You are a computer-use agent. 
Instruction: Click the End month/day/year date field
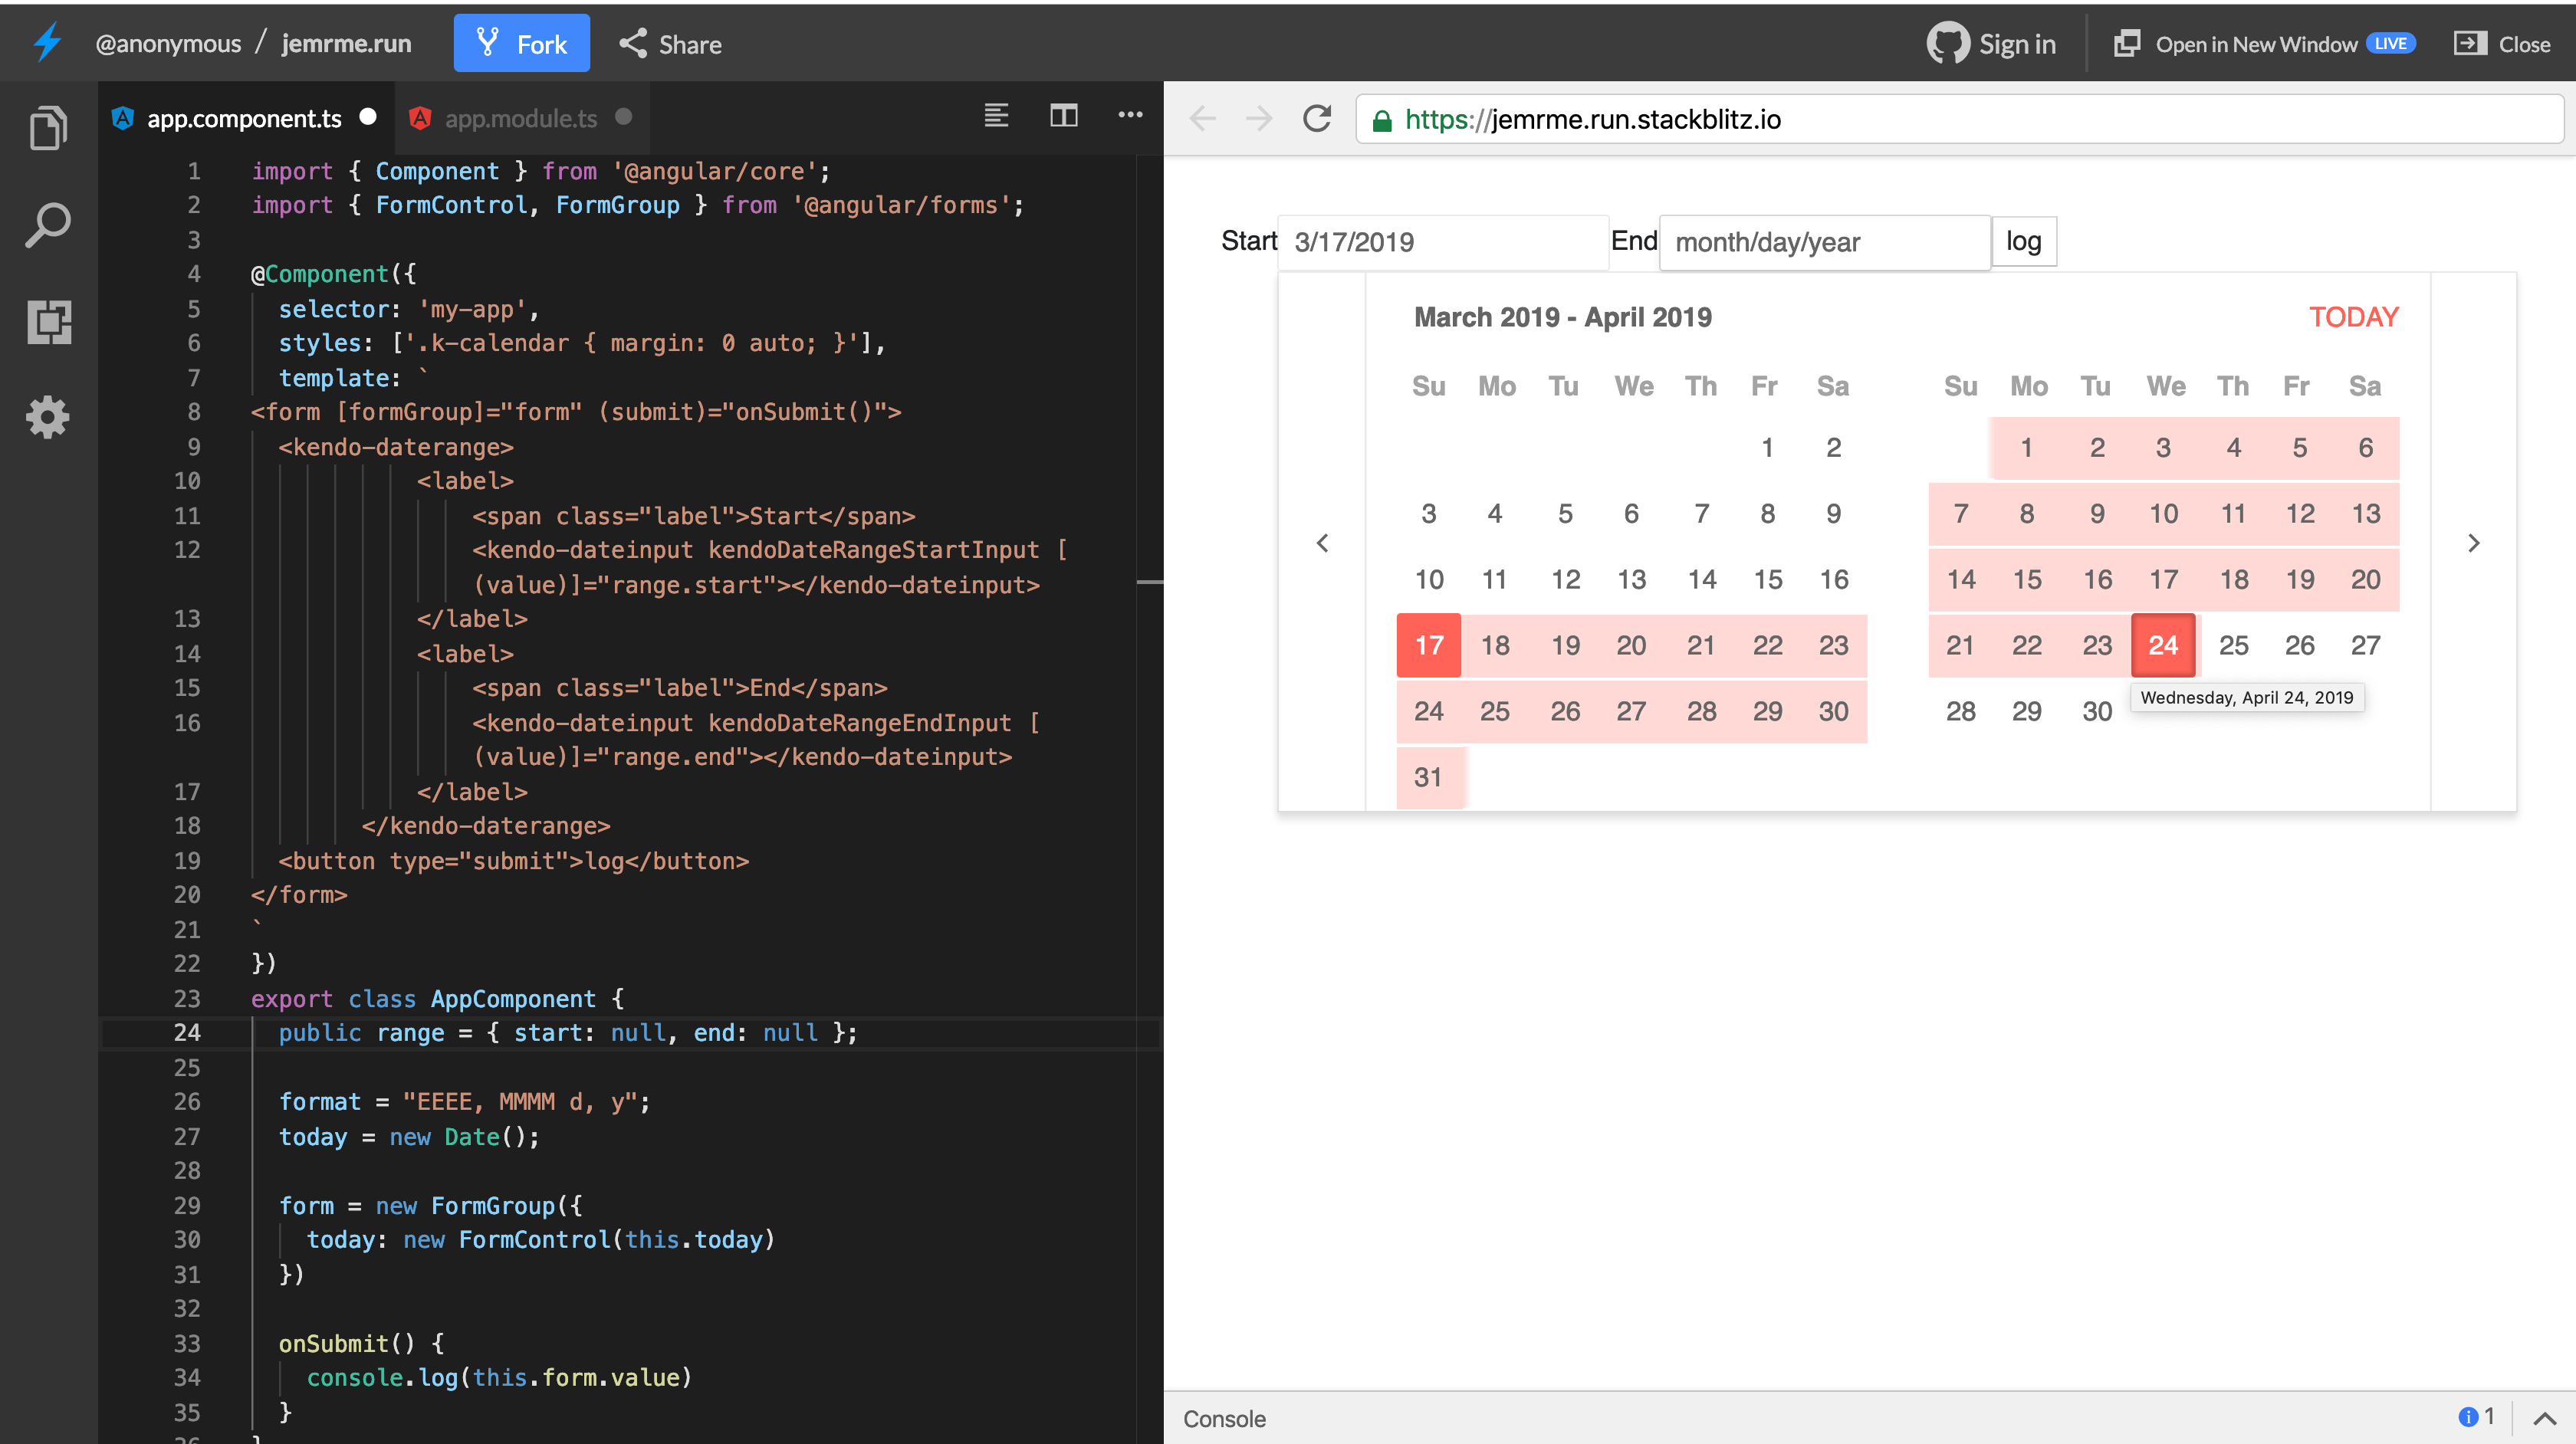point(1824,241)
